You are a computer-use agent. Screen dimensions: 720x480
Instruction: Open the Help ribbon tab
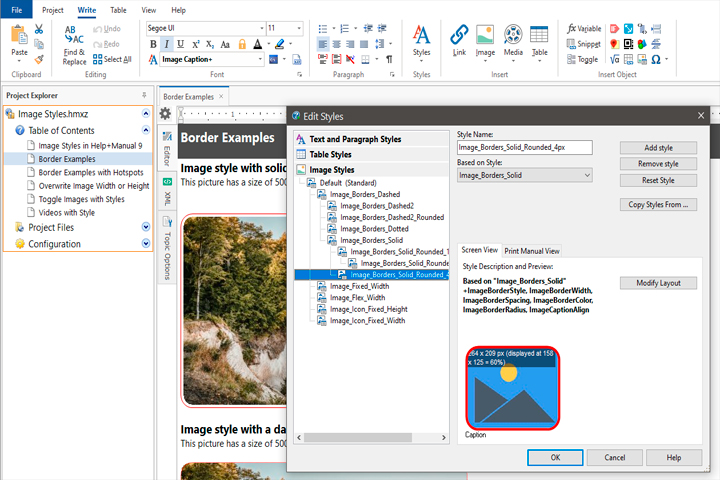[179, 10]
